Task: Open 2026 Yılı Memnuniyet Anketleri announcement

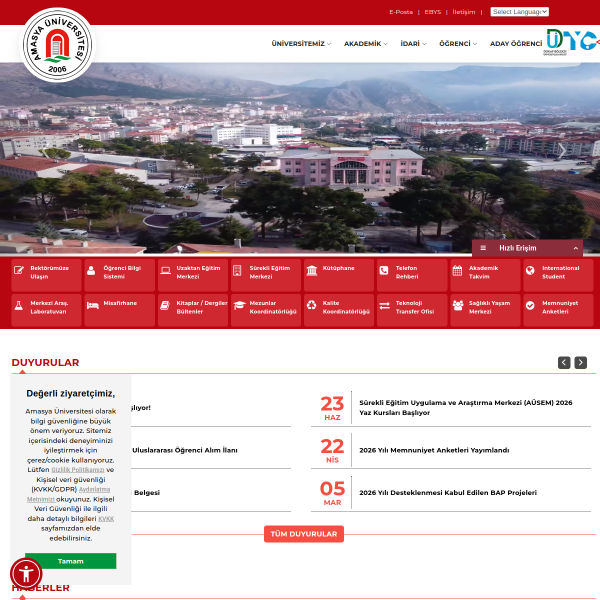Action: tap(434, 450)
